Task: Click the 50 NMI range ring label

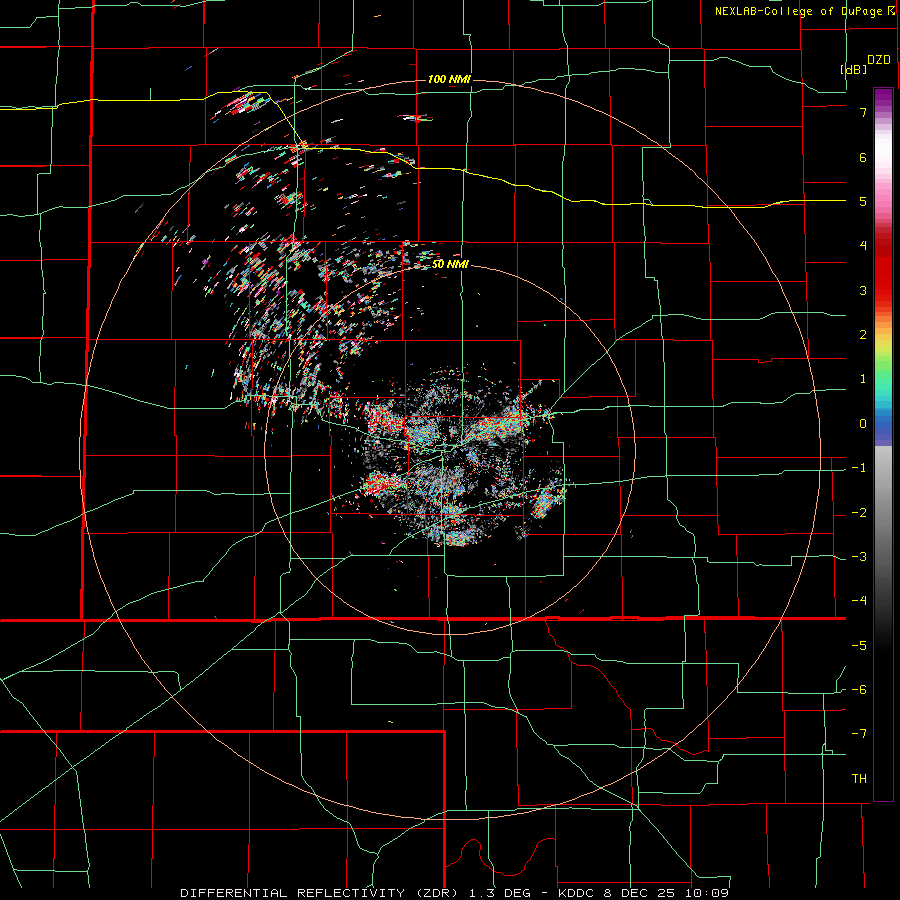Action: point(451,264)
